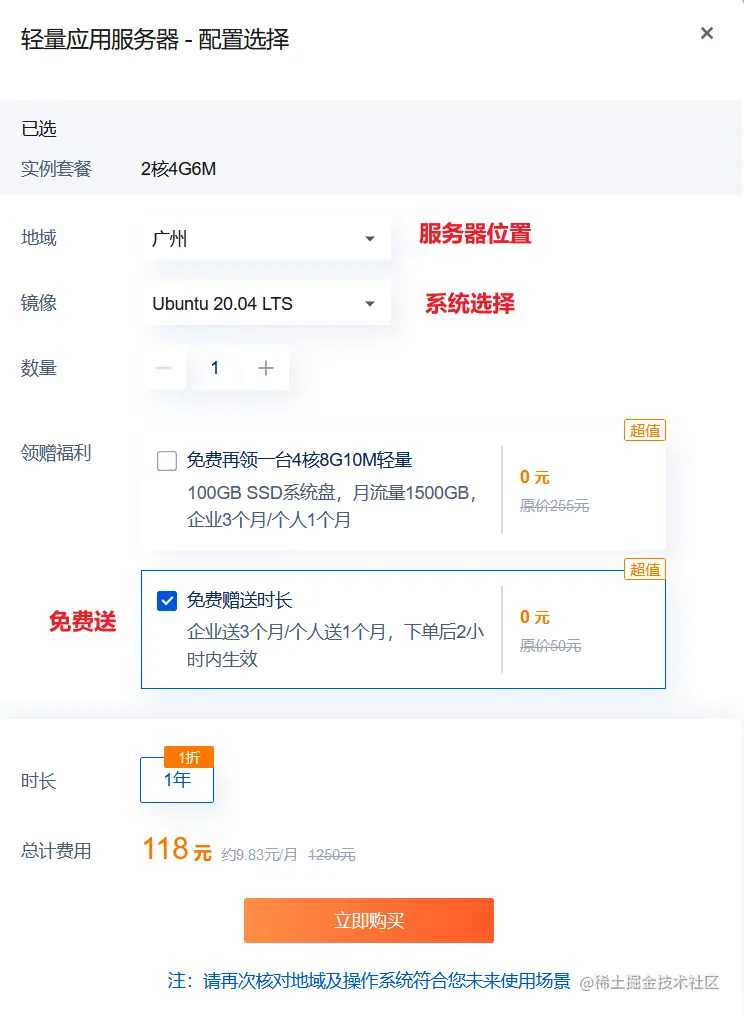Click the 超值 badge on 免费赠送时长 offer
744x1016 pixels.
(644, 569)
